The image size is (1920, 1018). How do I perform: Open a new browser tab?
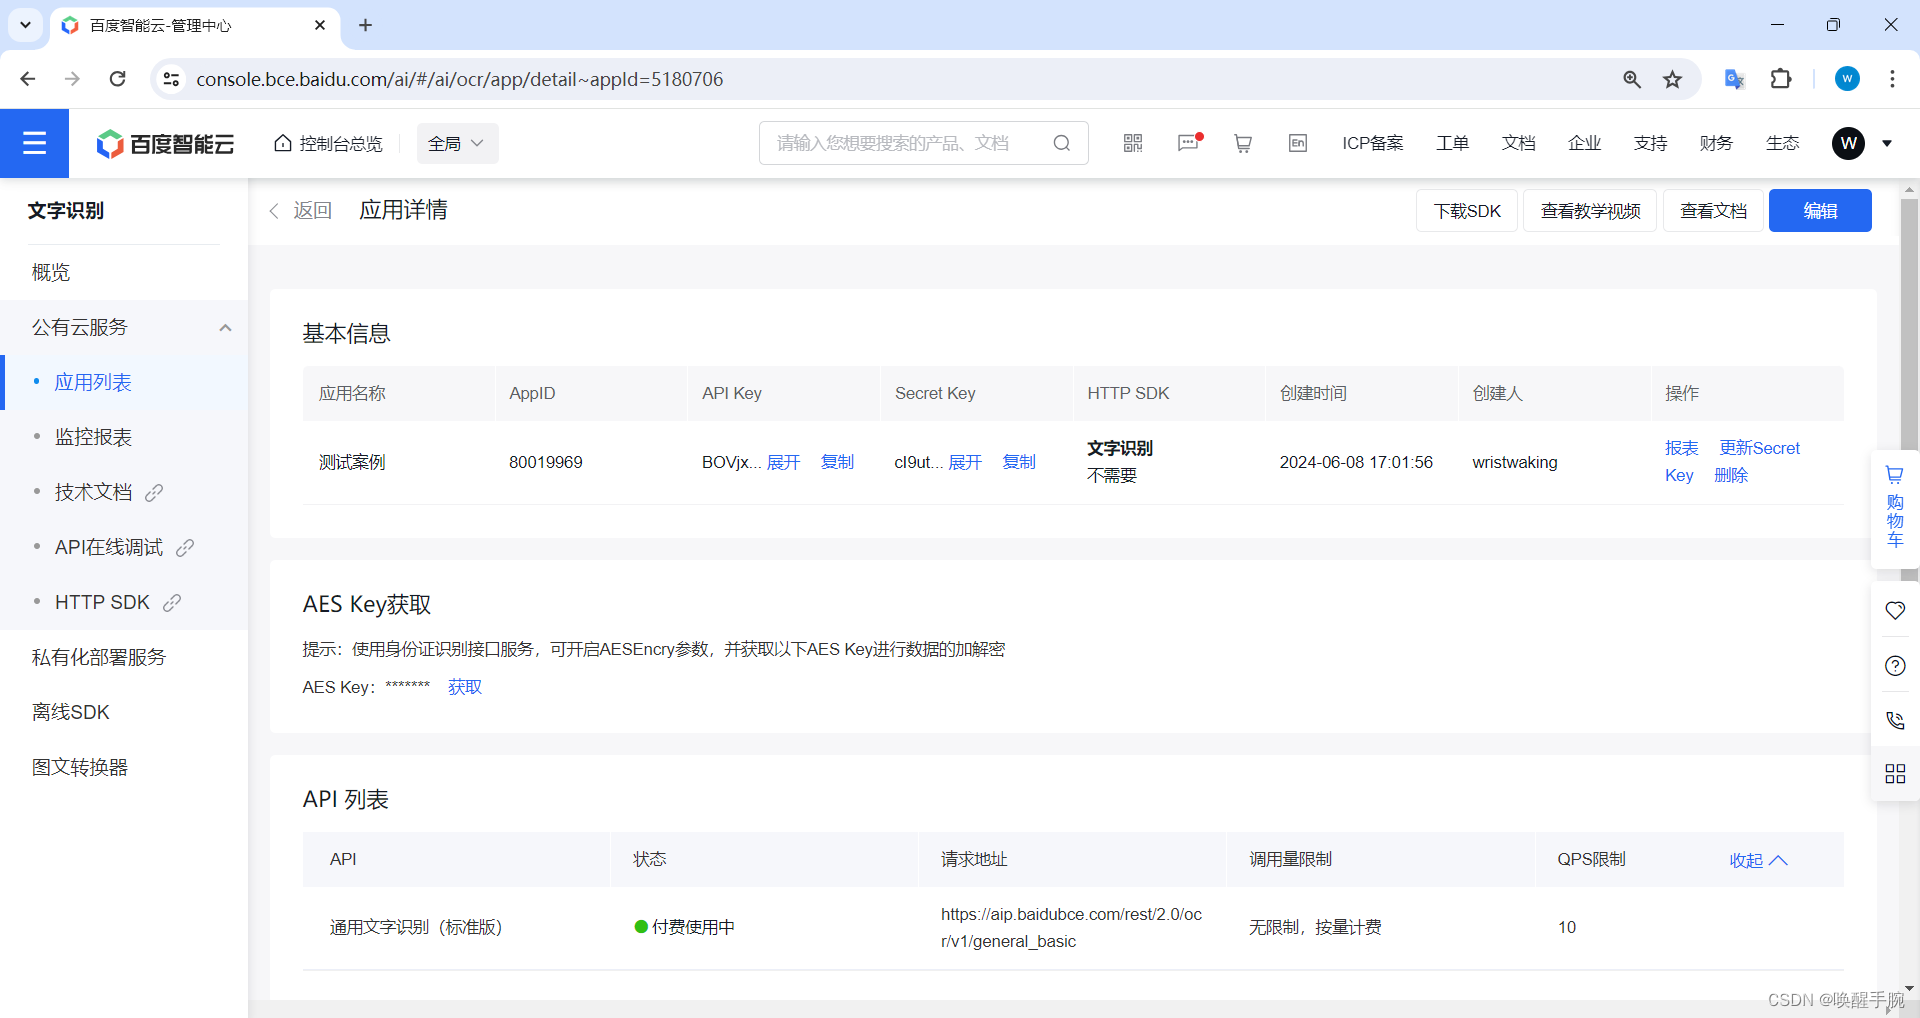pyautogui.click(x=365, y=25)
